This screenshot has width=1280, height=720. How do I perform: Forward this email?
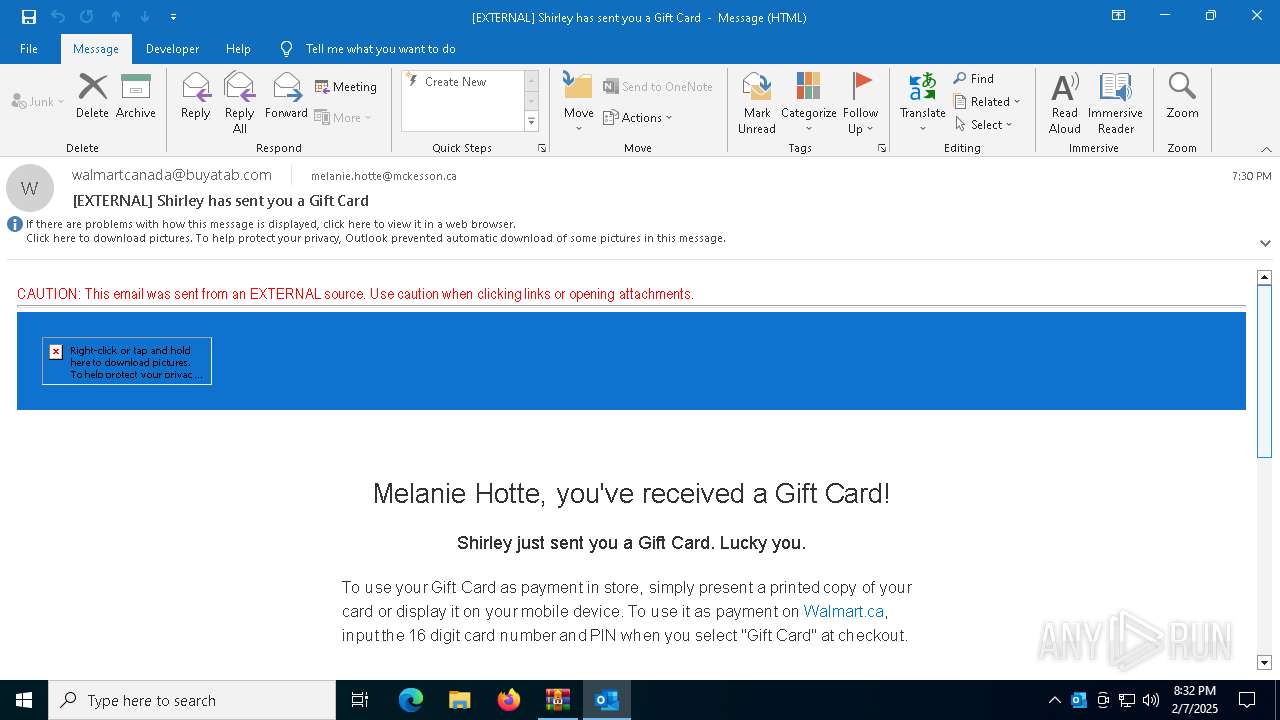pyautogui.click(x=286, y=96)
